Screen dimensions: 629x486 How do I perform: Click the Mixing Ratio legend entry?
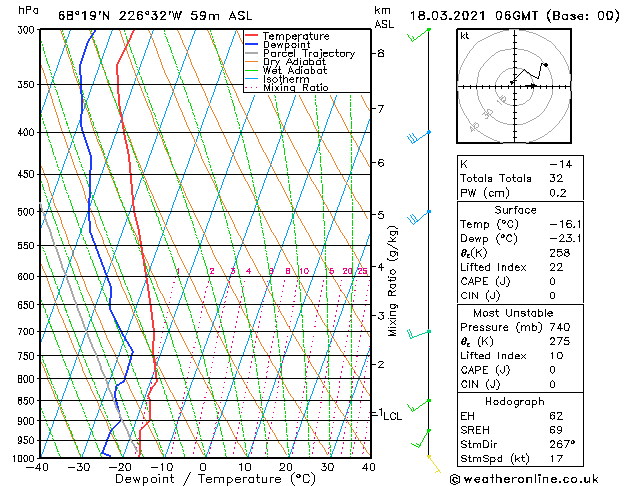click(x=295, y=88)
